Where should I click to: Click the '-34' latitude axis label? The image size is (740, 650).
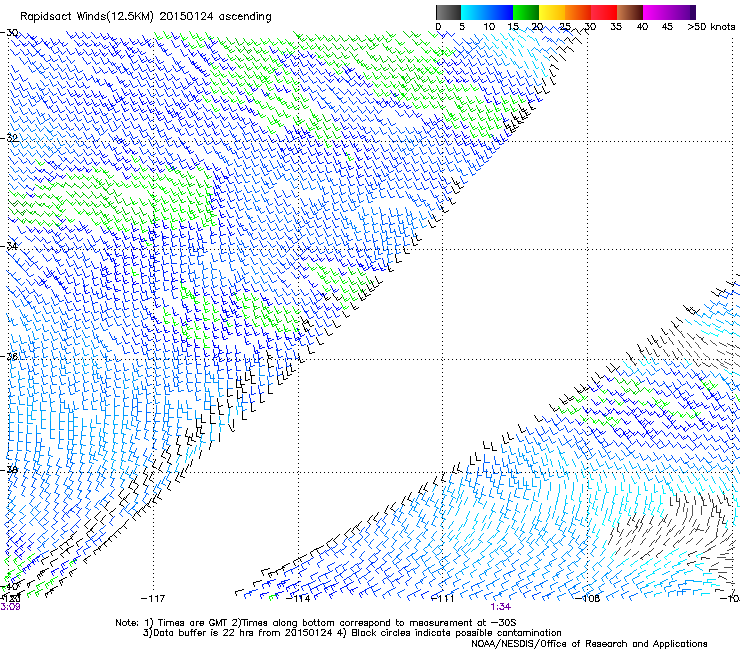point(9,246)
